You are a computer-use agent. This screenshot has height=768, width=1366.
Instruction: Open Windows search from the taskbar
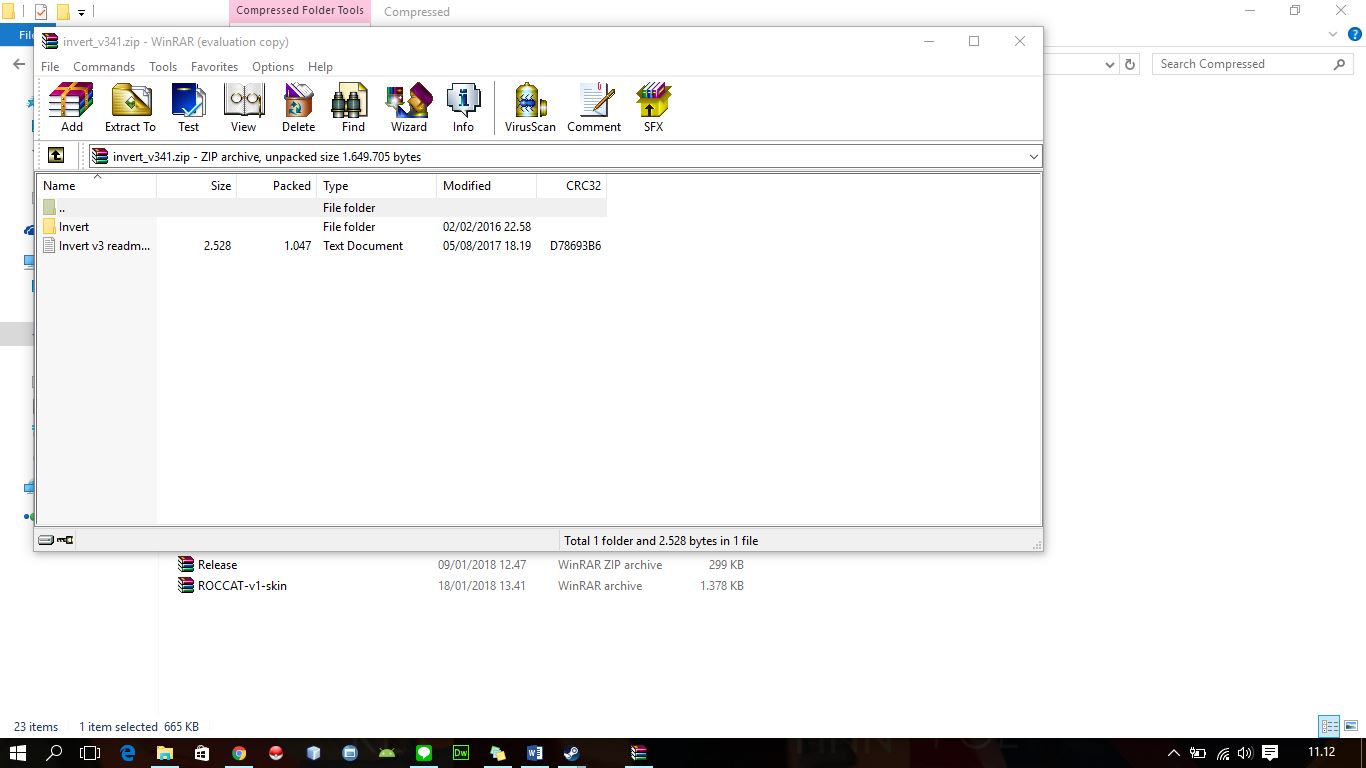tap(54, 753)
